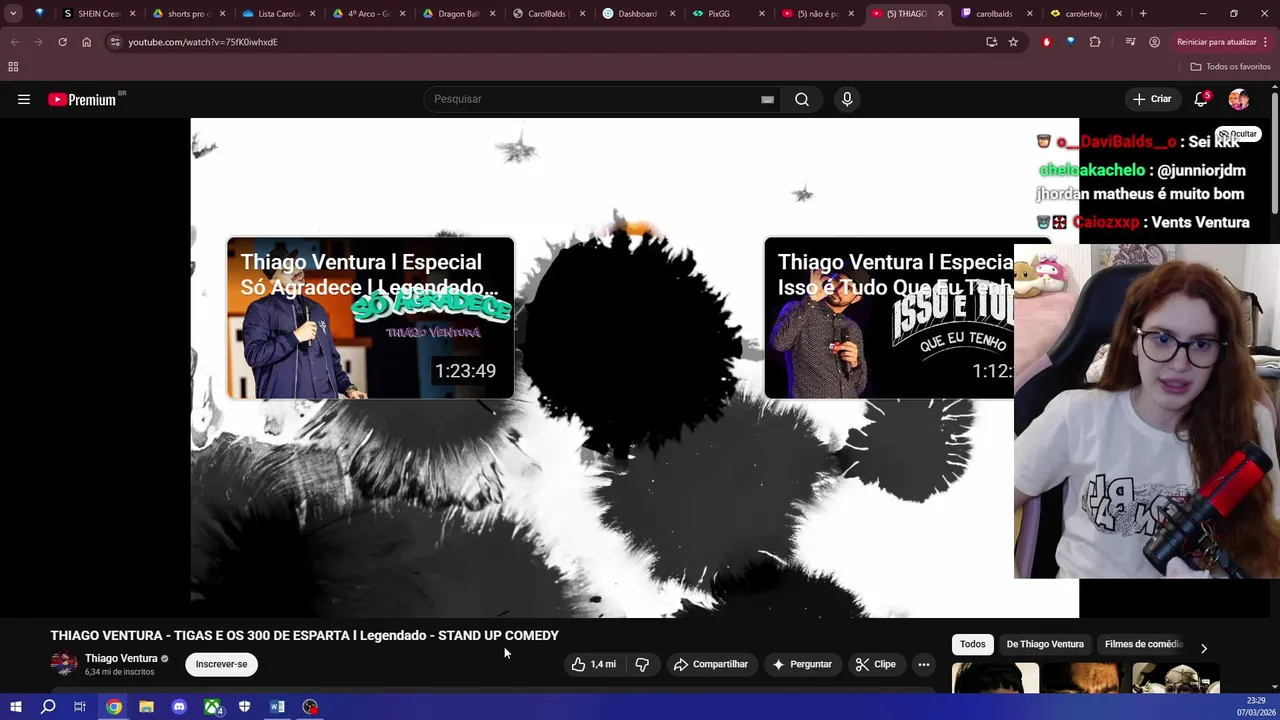Image resolution: width=1280 pixels, height=720 pixels.
Task: Click the Chrome address bar URL
Action: 203,42
